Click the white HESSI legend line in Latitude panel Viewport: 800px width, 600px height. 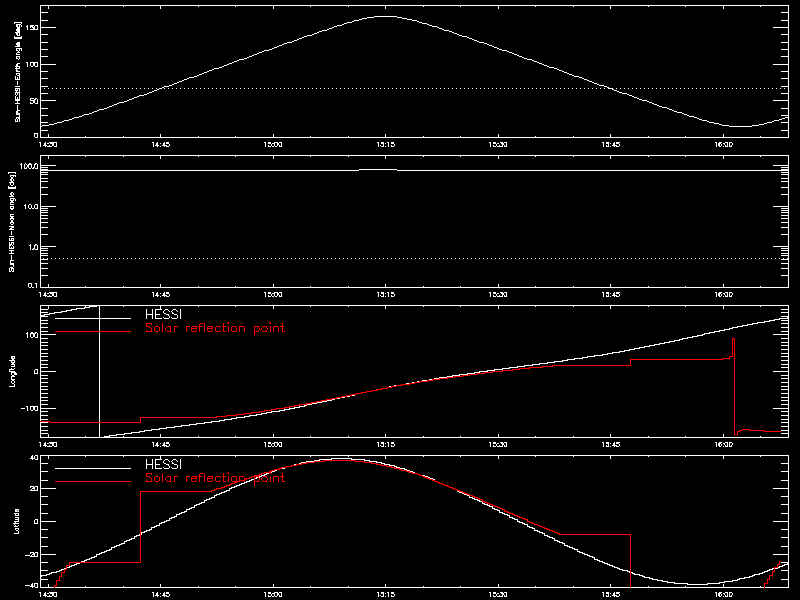pos(93,468)
